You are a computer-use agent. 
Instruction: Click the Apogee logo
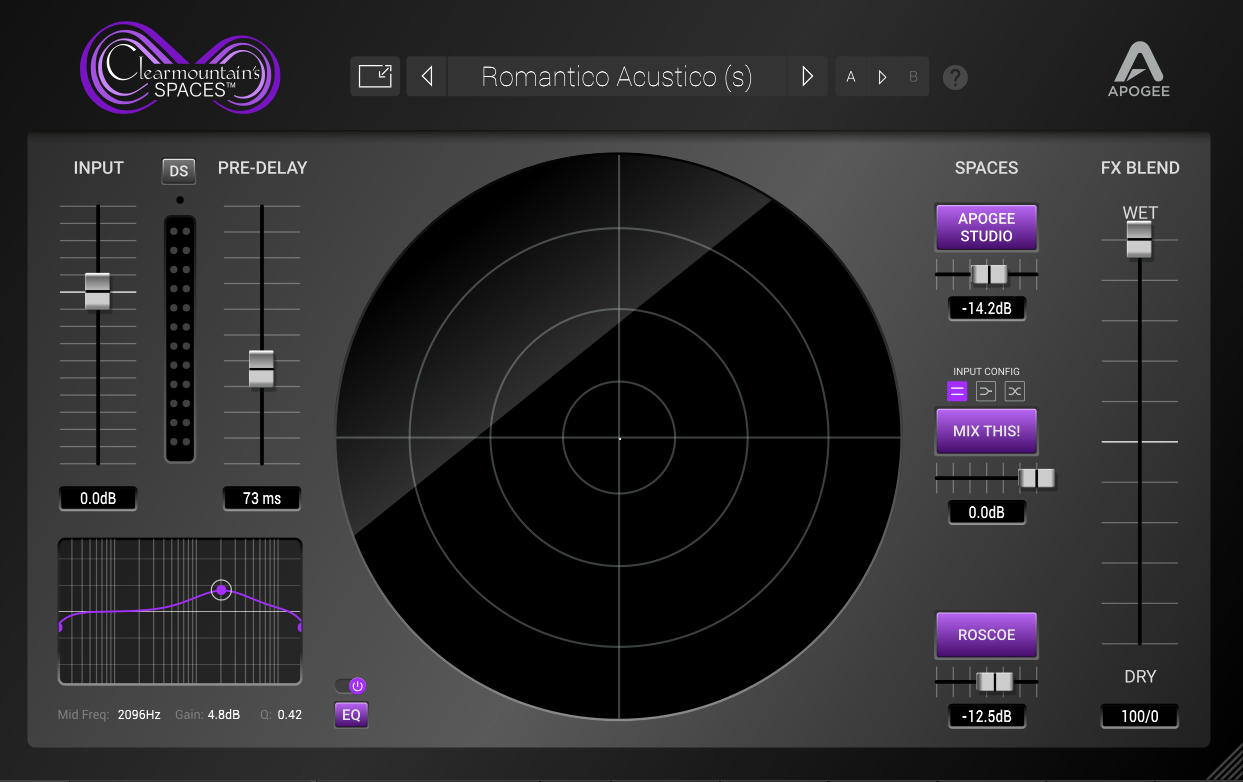[x=1138, y=69]
